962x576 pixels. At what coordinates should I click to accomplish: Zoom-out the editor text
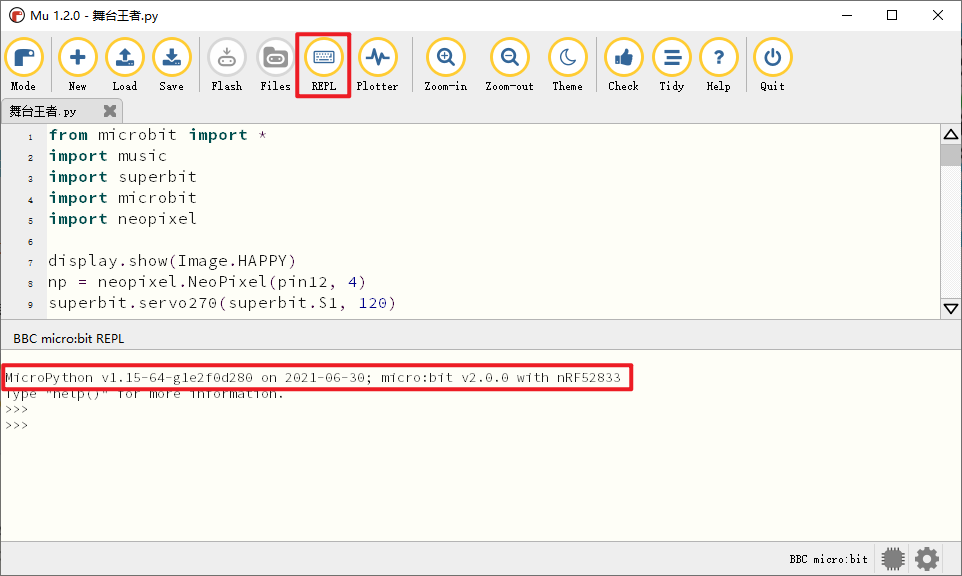(x=509, y=64)
